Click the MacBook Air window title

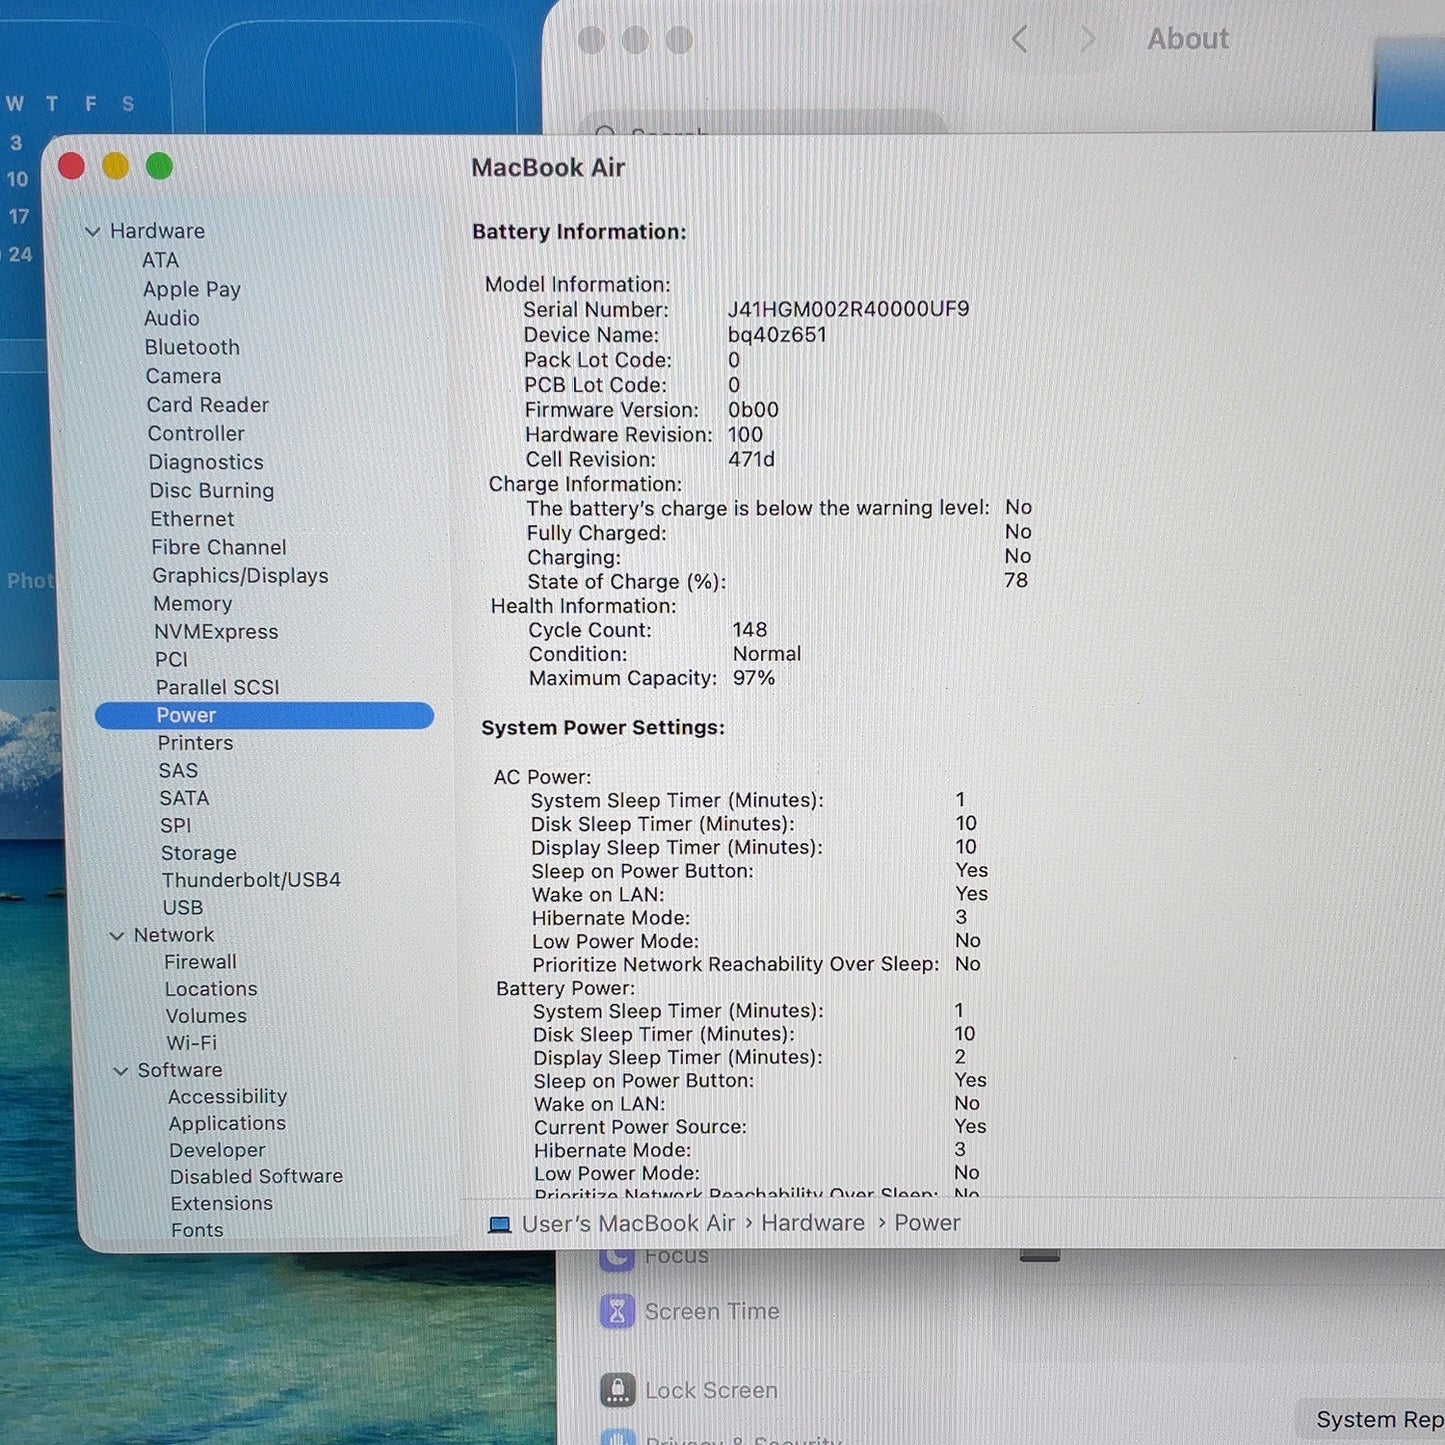pyautogui.click(x=548, y=168)
